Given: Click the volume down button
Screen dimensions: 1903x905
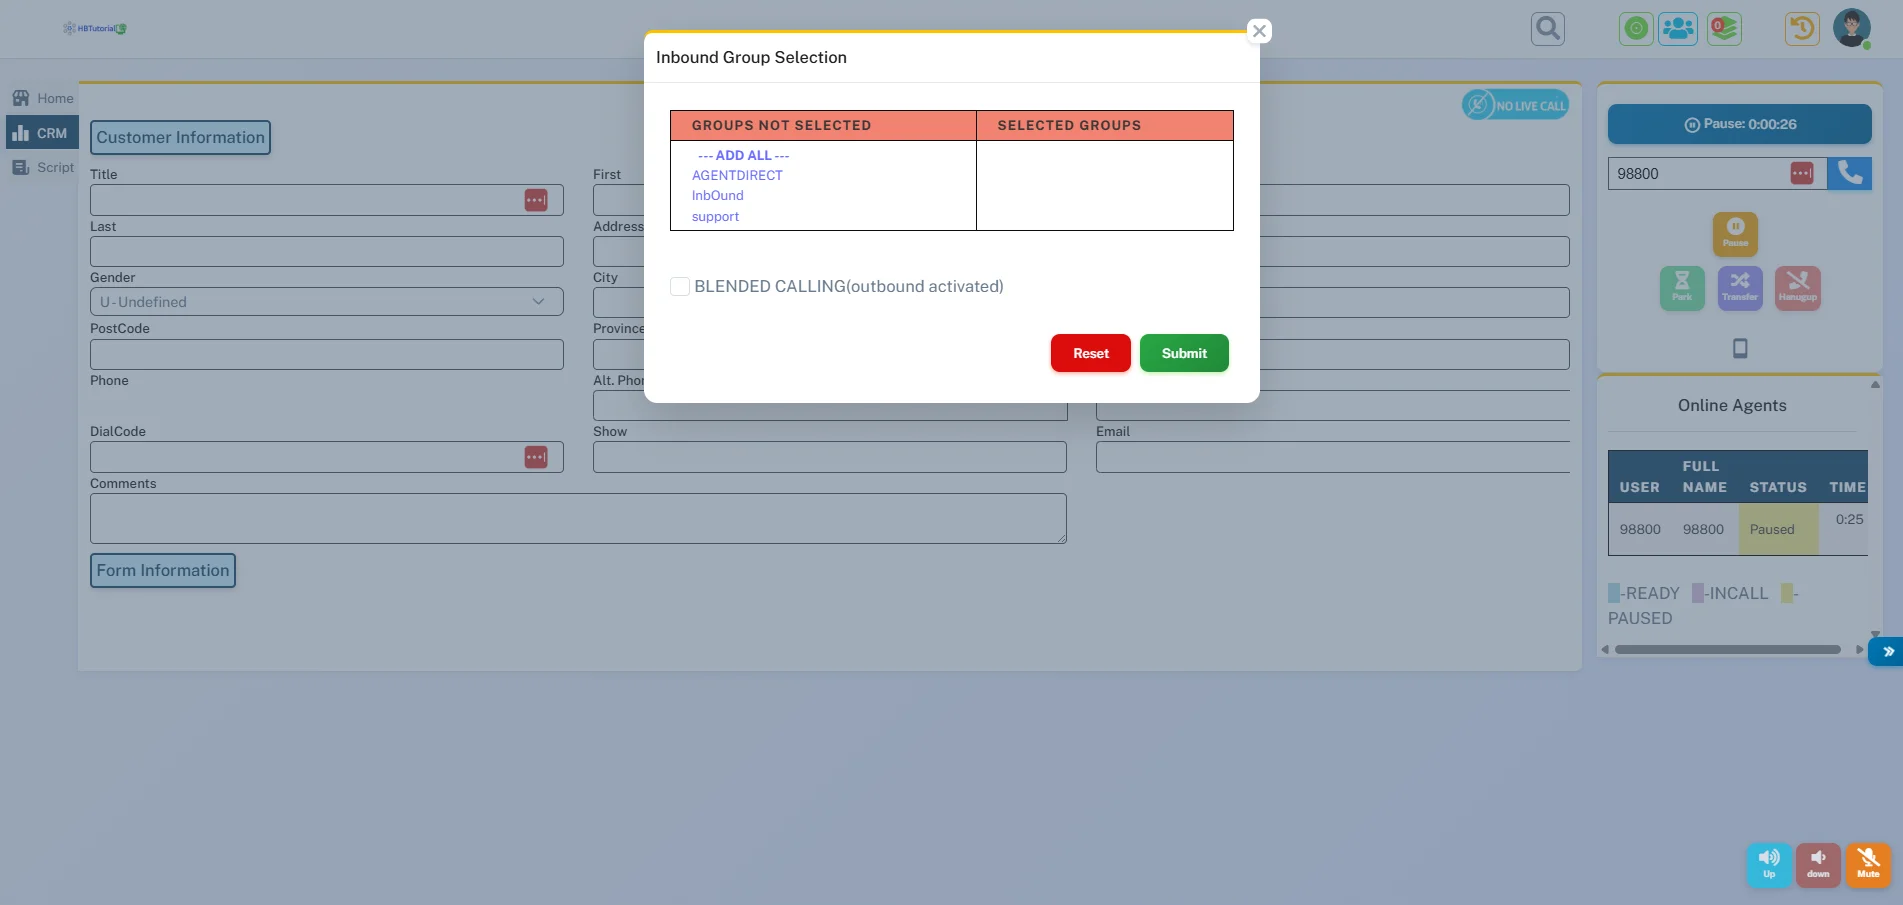Looking at the screenshot, I should [x=1818, y=865].
